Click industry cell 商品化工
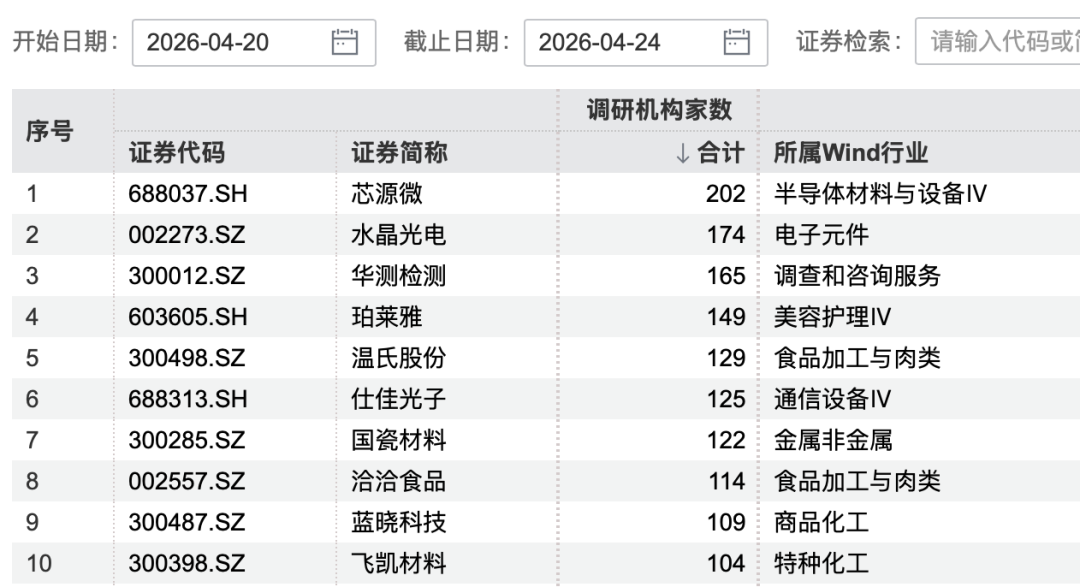The height and width of the screenshot is (587, 1080). pyautogui.click(x=822, y=522)
